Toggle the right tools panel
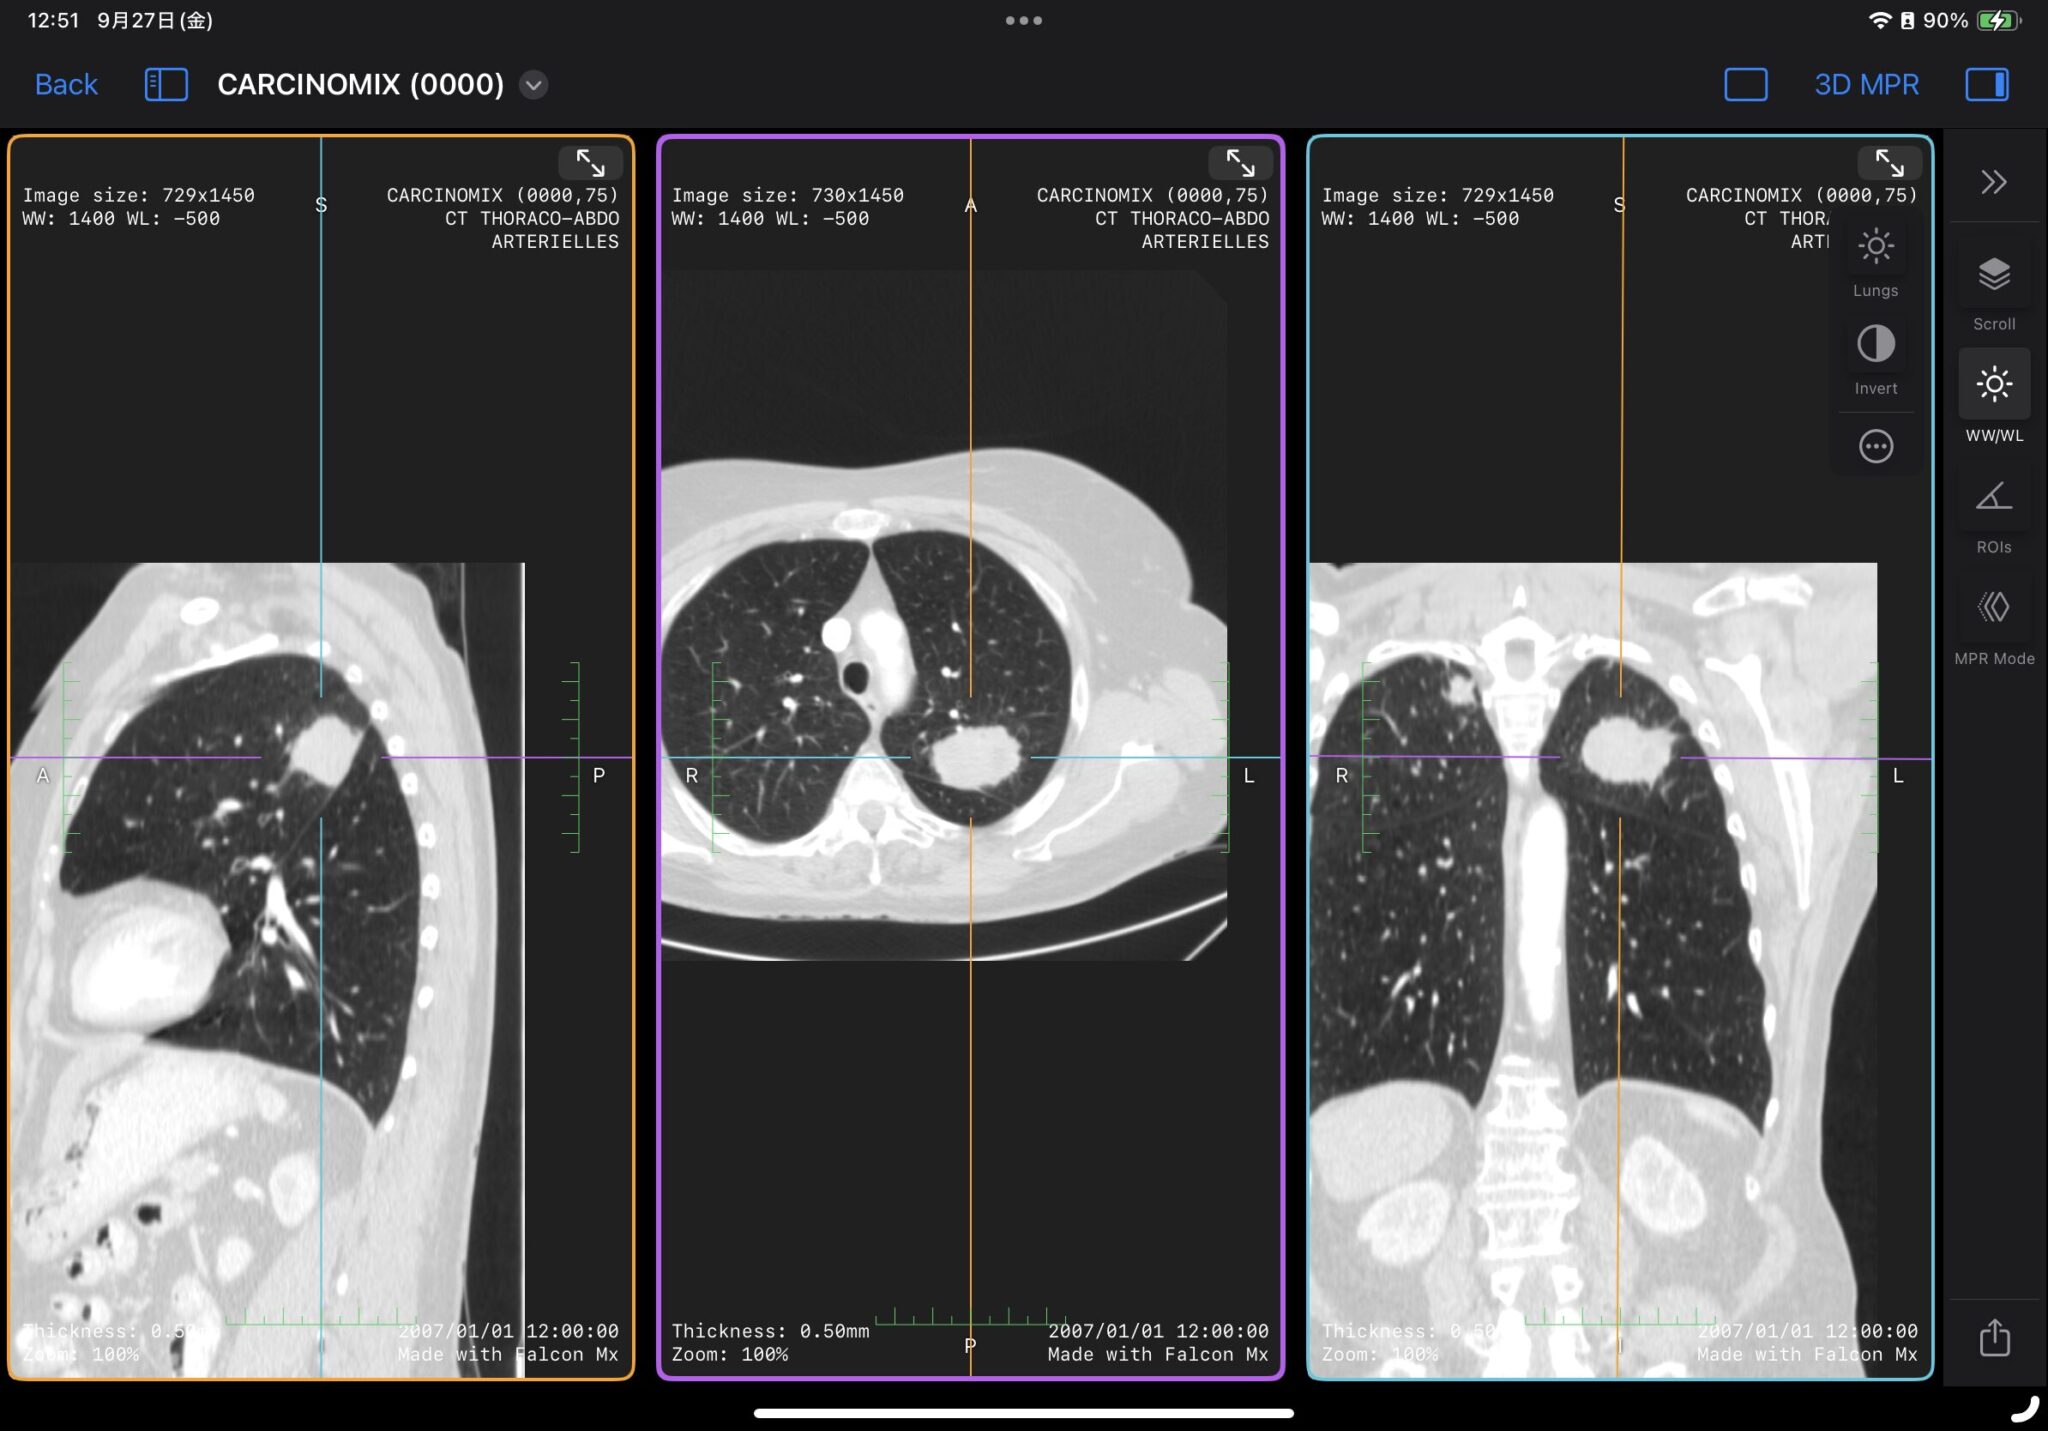2048x1431 pixels. click(x=1986, y=85)
